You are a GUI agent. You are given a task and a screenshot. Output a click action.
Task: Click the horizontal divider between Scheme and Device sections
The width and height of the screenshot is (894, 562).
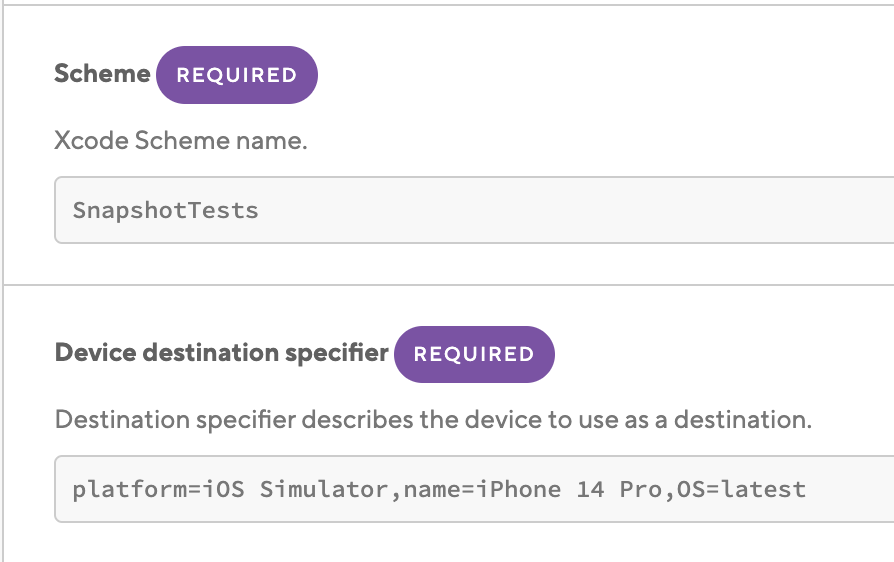point(448,285)
